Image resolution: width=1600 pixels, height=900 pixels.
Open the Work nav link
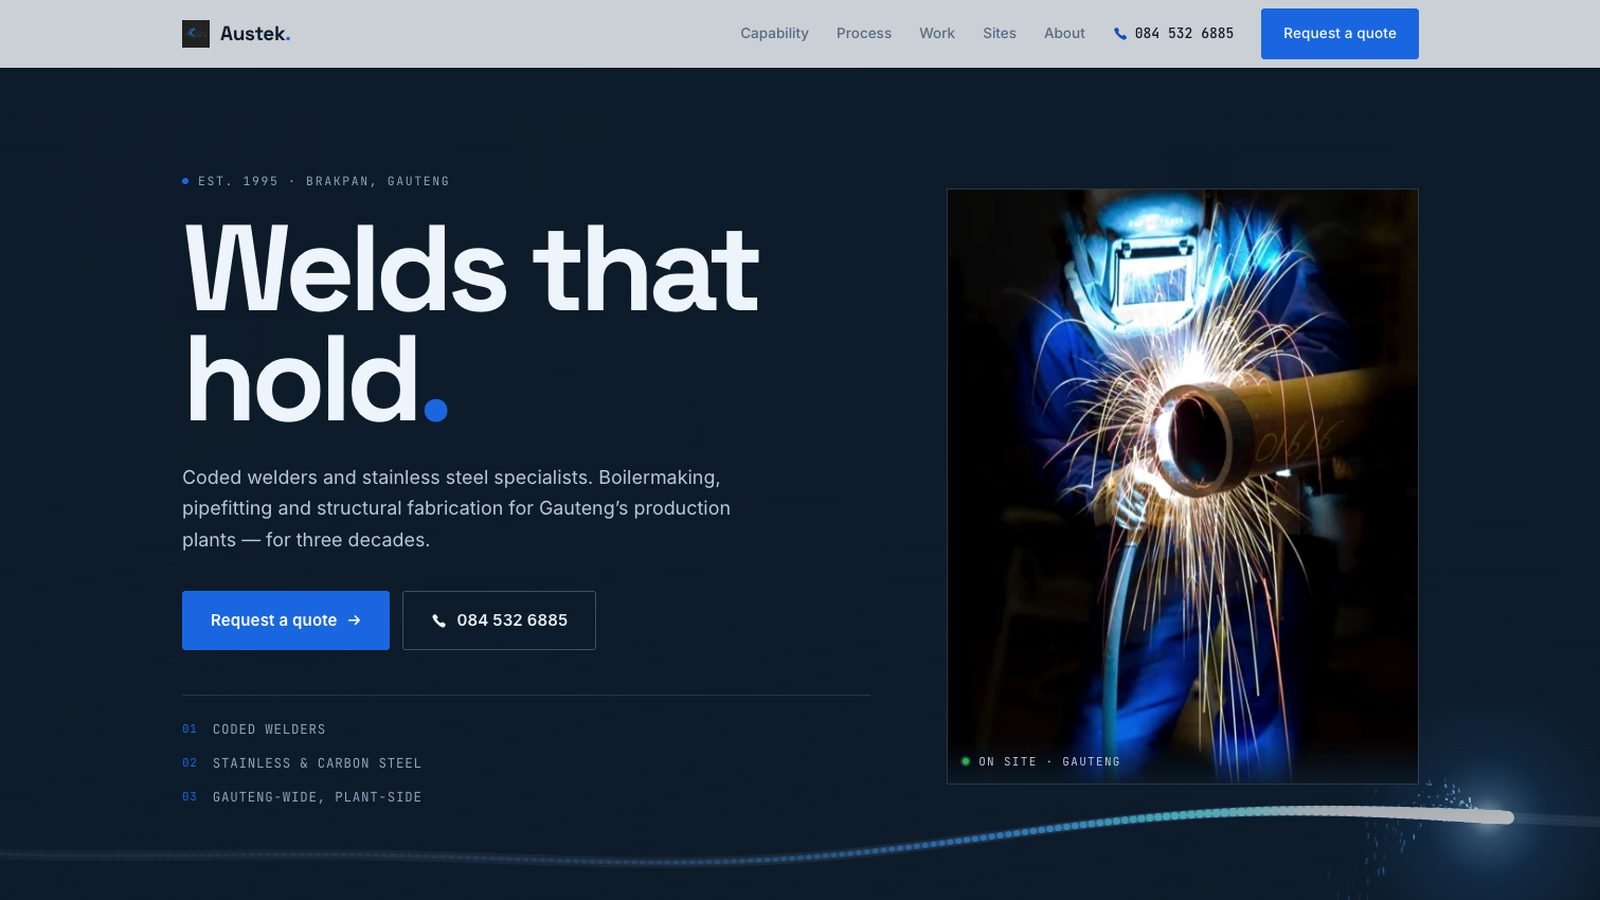click(937, 34)
